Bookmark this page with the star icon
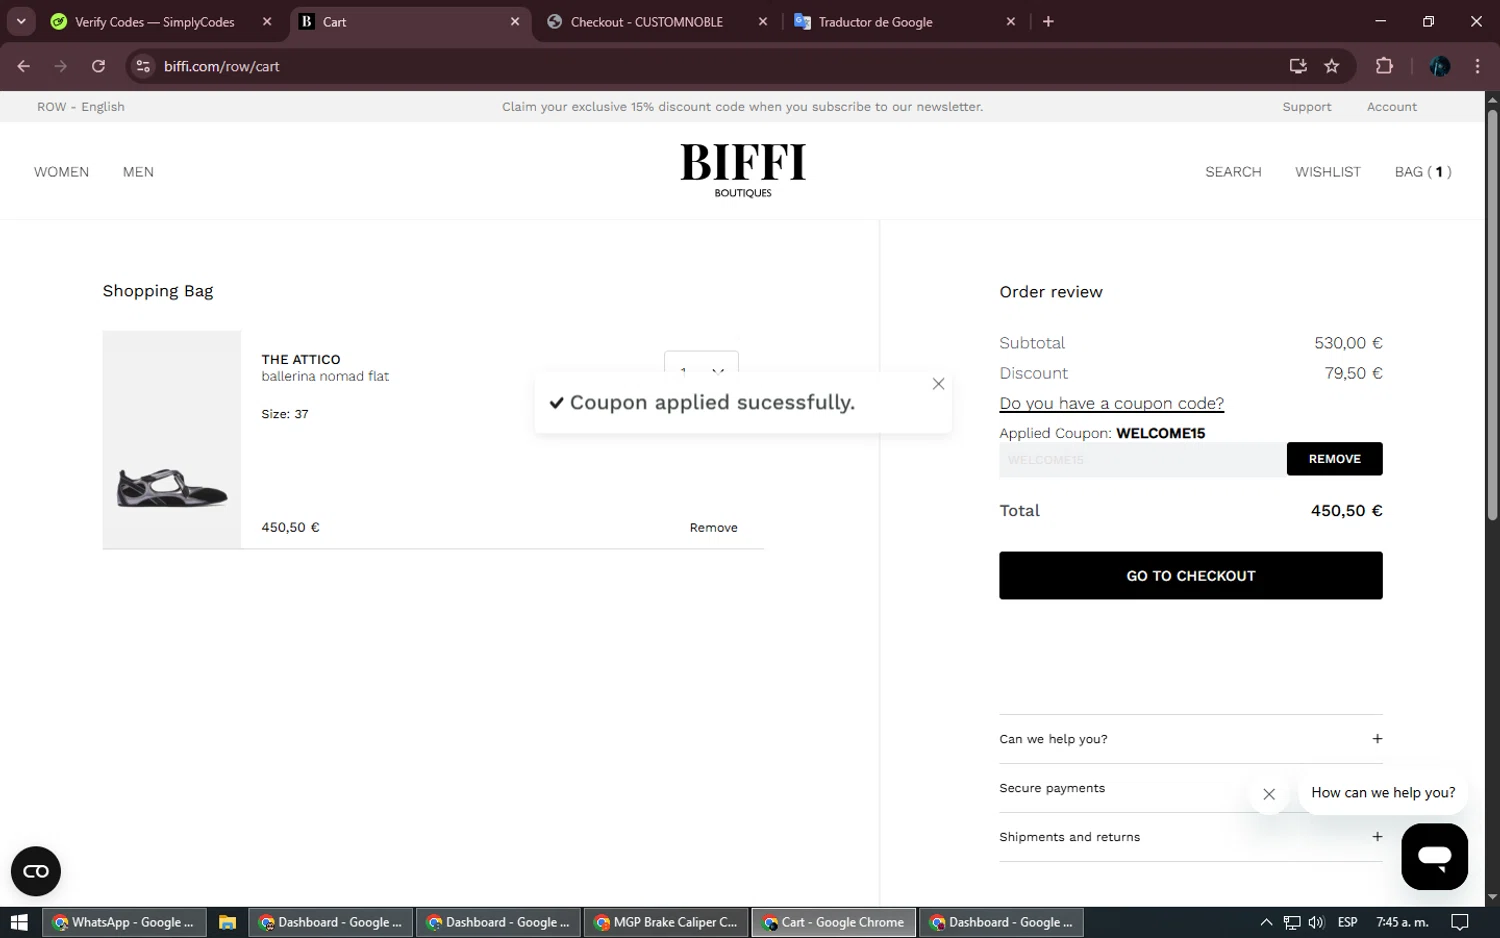Image resolution: width=1500 pixels, height=938 pixels. click(1332, 66)
